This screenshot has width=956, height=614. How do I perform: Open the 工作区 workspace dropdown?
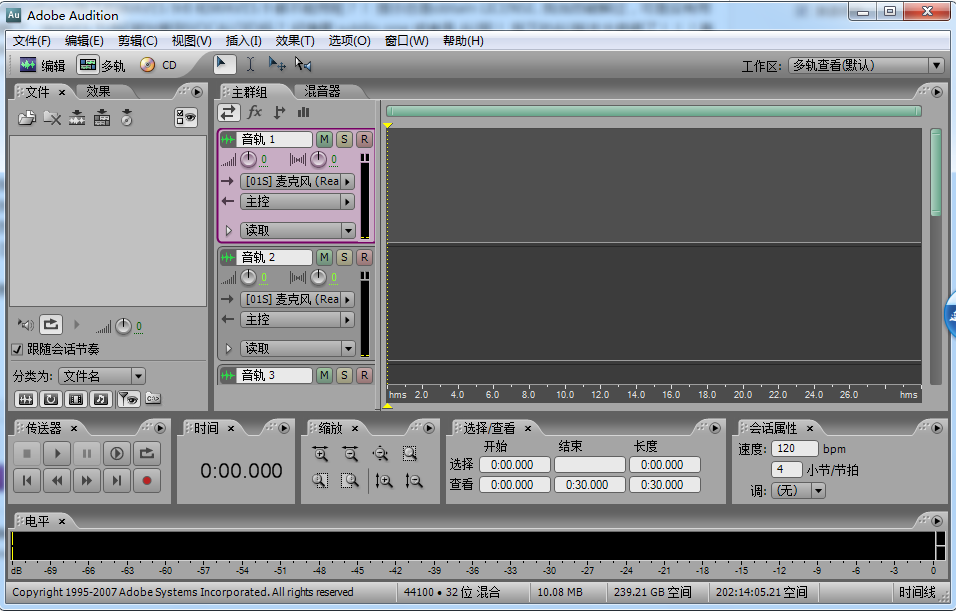click(x=866, y=65)
